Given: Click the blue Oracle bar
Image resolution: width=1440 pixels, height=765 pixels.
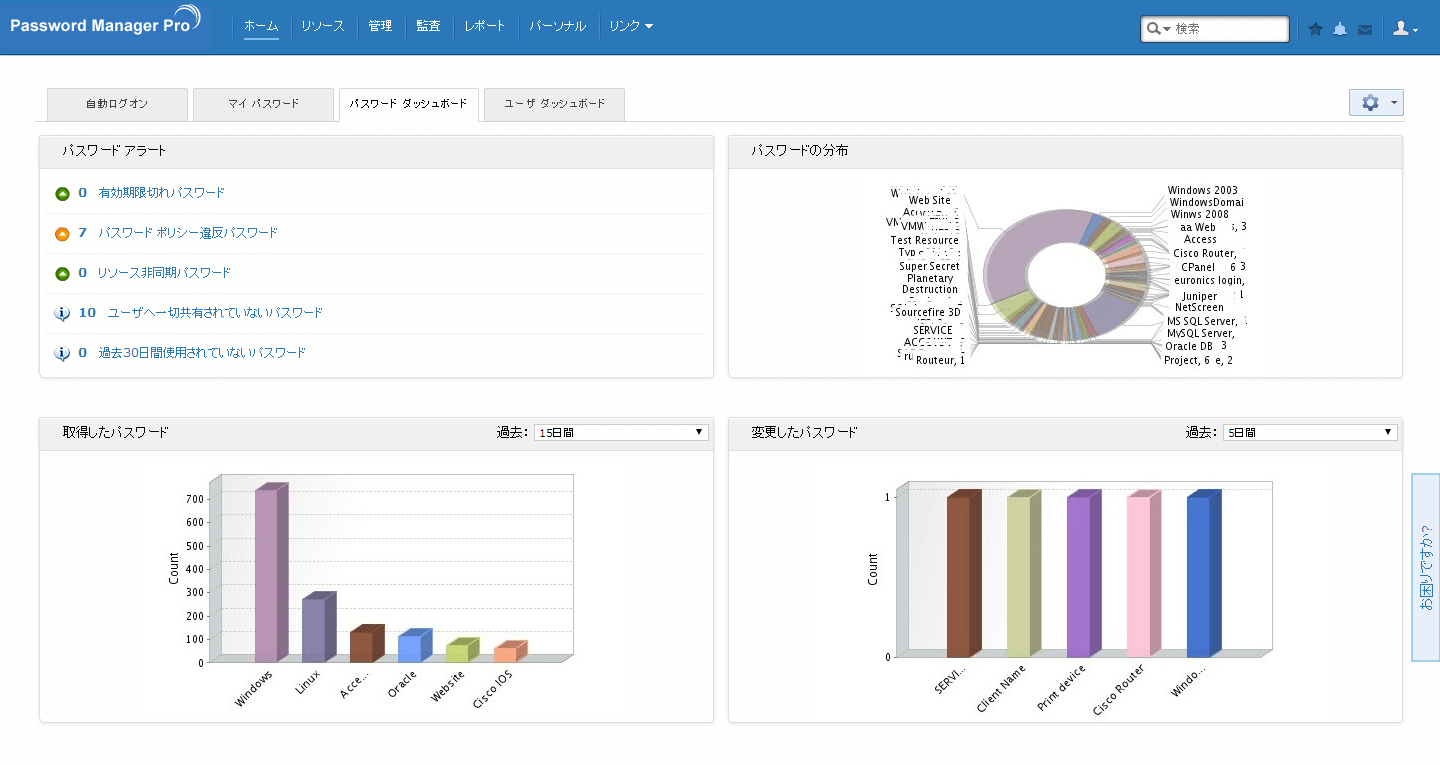Looking at the screenshot, I should tap(415, 646).
